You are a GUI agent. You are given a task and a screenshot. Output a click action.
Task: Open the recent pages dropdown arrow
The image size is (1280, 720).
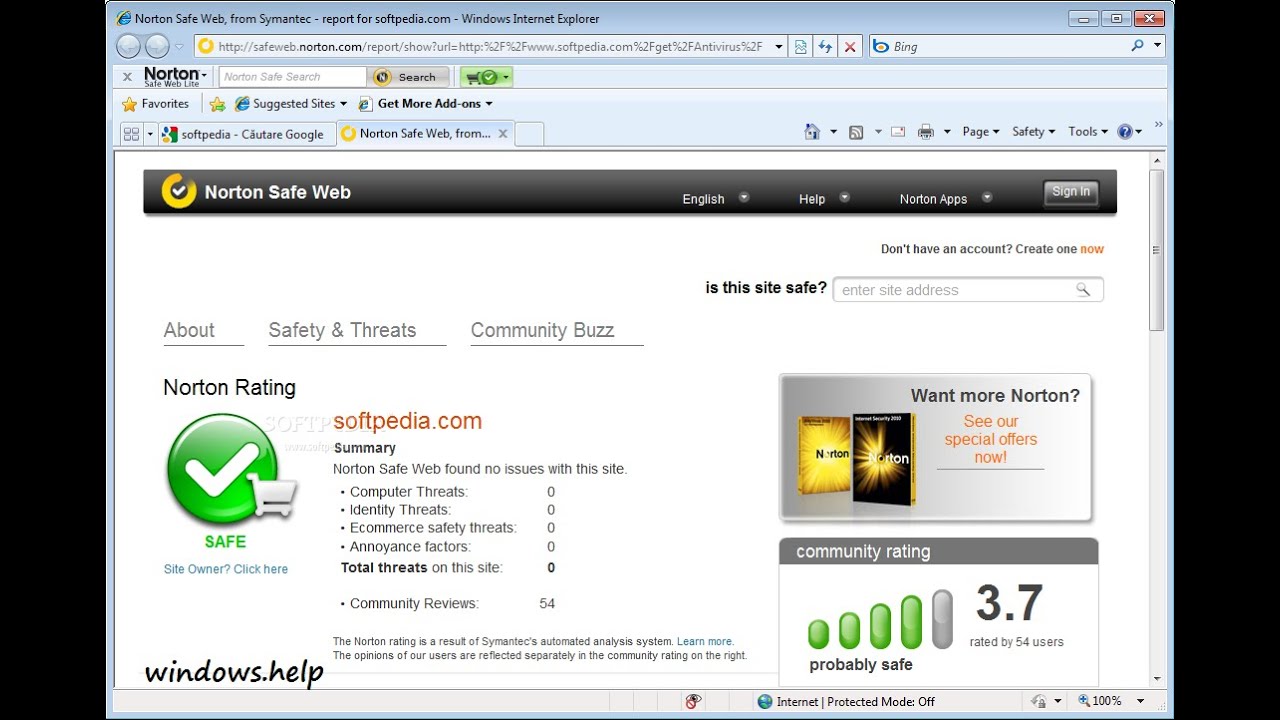coord(180,46)
